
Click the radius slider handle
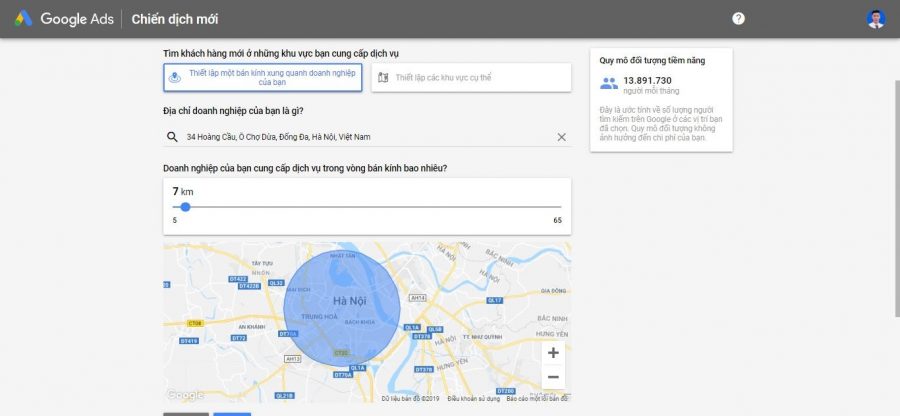pos(185,207)
